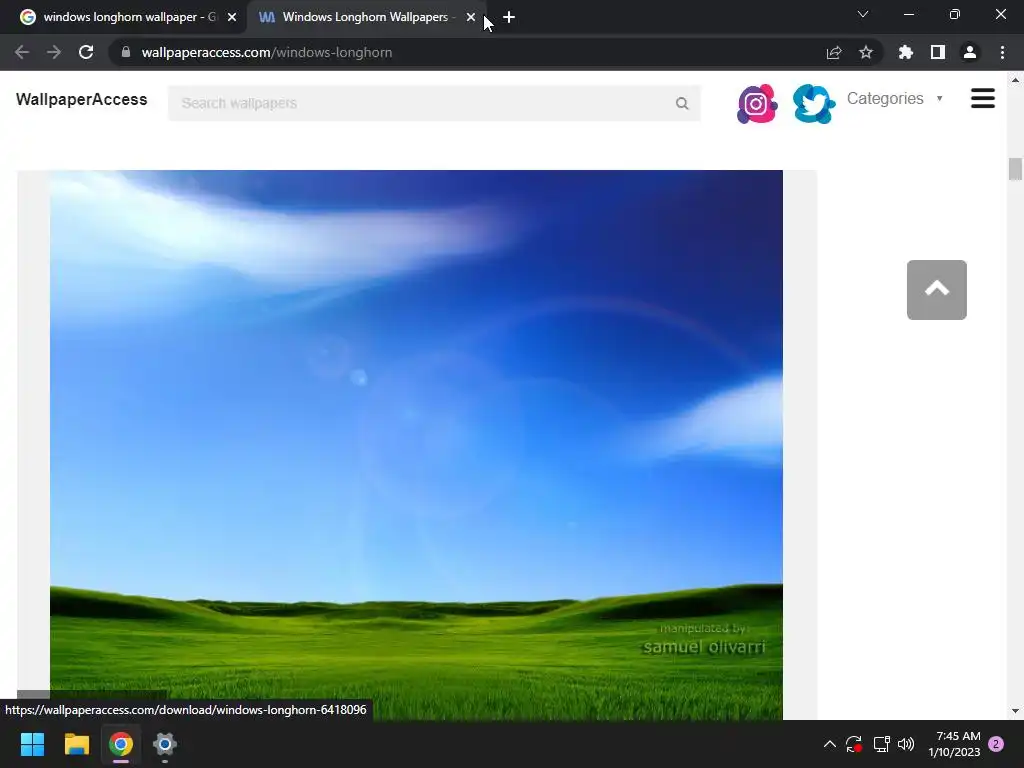
Task: Open Chrome's three-dot menu
Action: point(1002,52)
